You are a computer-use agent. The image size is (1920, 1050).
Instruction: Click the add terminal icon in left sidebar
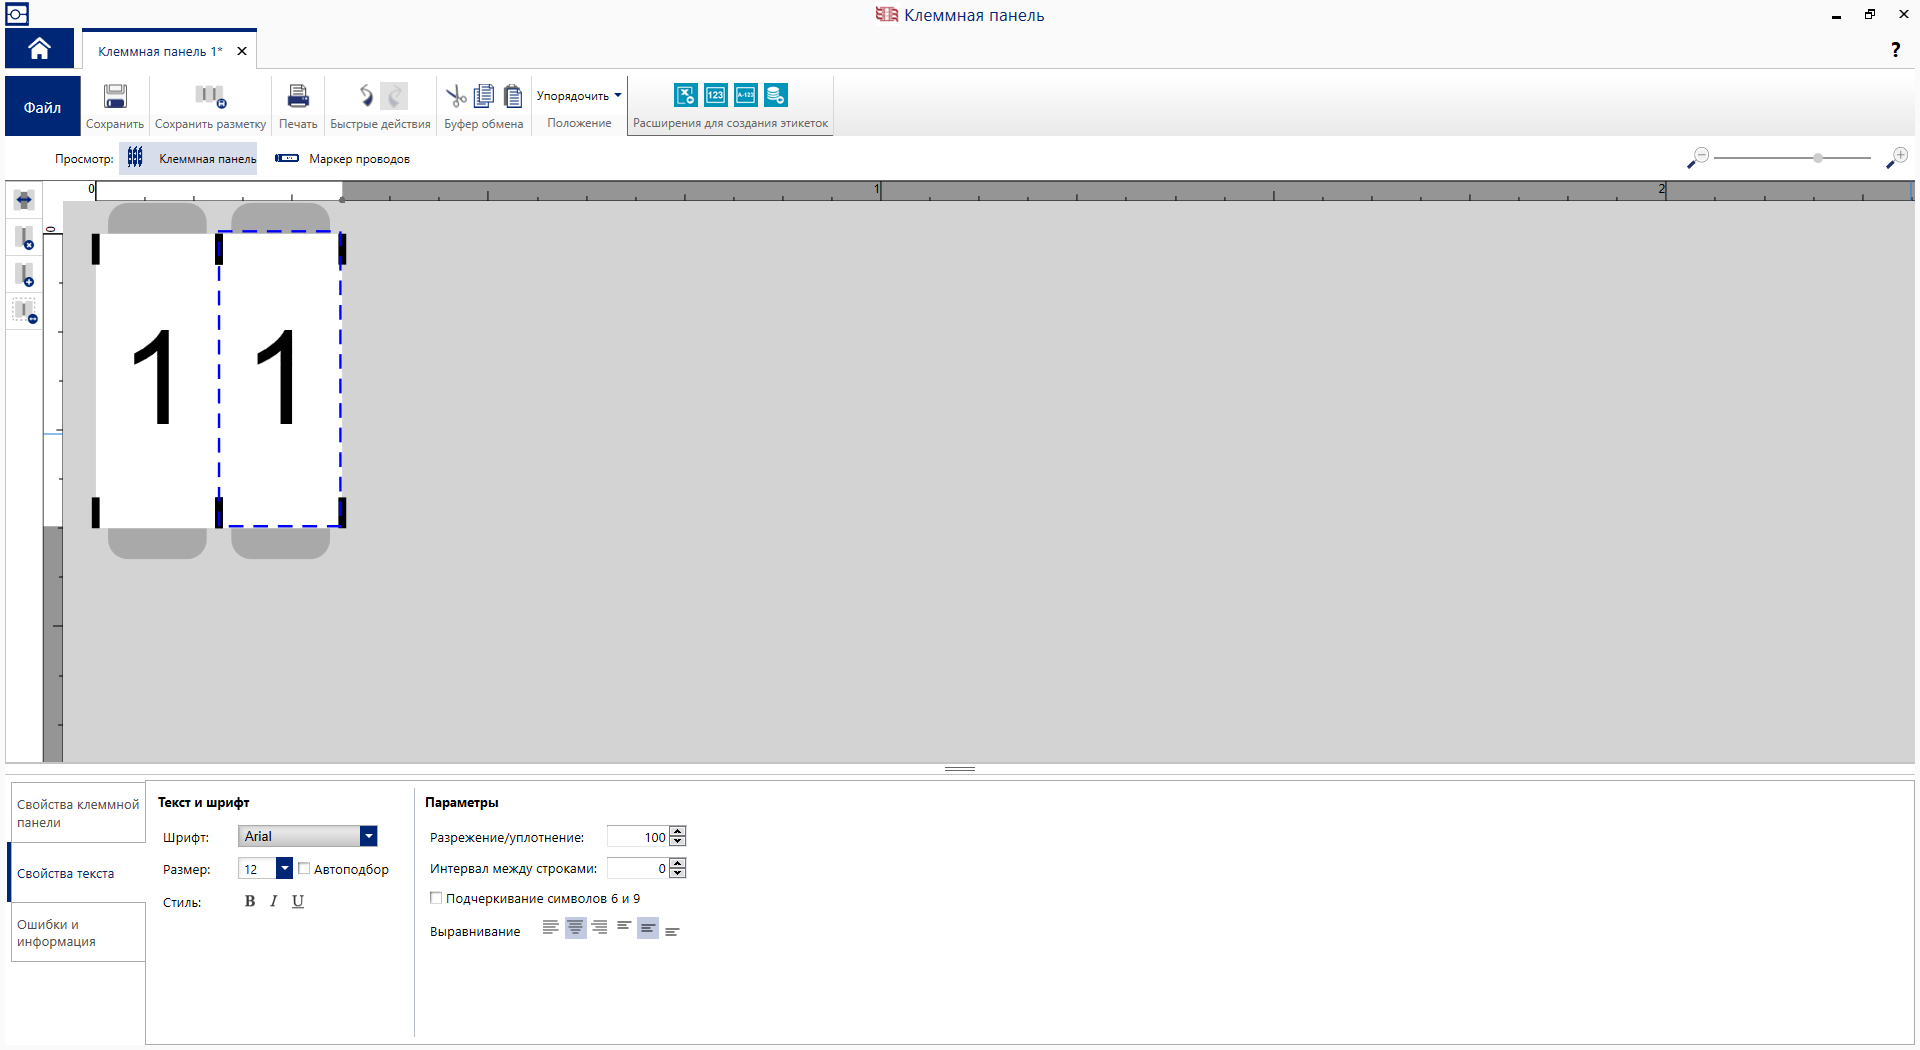[24, 274]
